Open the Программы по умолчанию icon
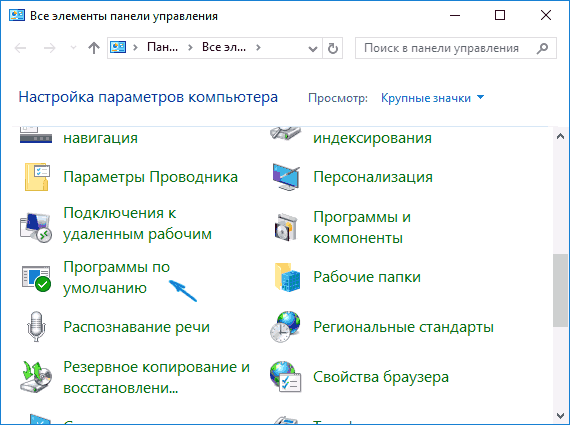This screenshot has height=425, width=570. (x=36, y=278)
